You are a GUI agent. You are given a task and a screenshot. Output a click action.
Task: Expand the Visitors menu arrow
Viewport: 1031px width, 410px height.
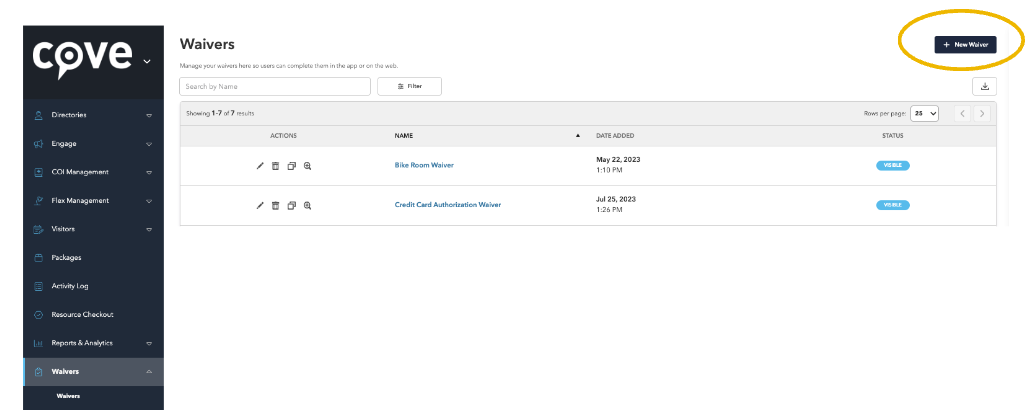[x=149, y=229]
